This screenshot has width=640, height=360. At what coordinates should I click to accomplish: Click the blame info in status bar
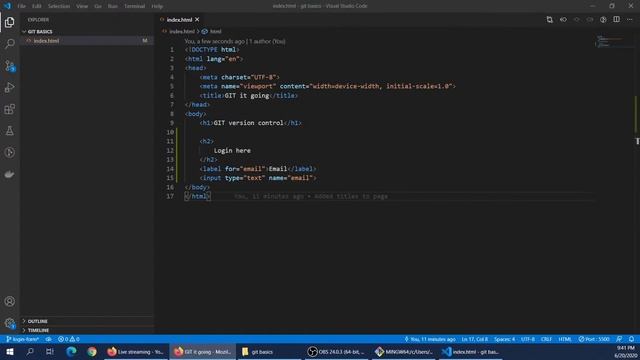(430, 339)
